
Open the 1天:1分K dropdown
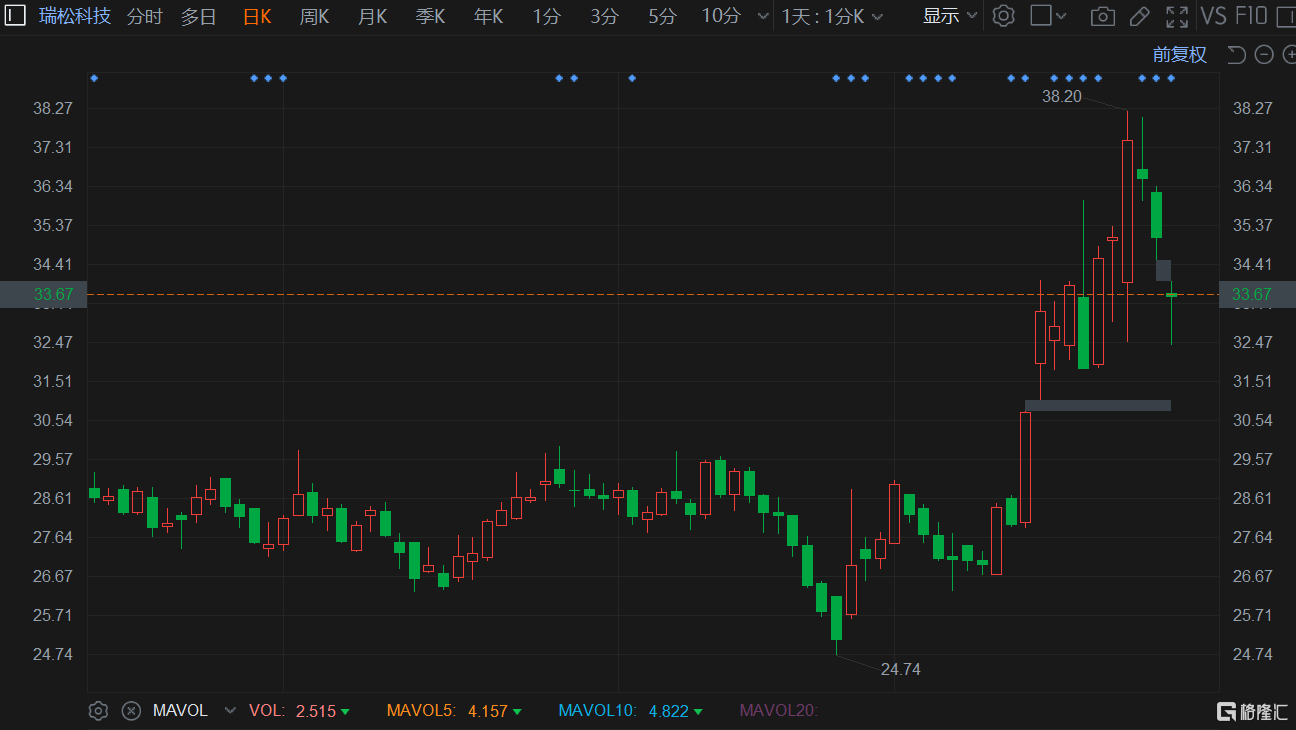pyautogui.click(x=833, y=17)
